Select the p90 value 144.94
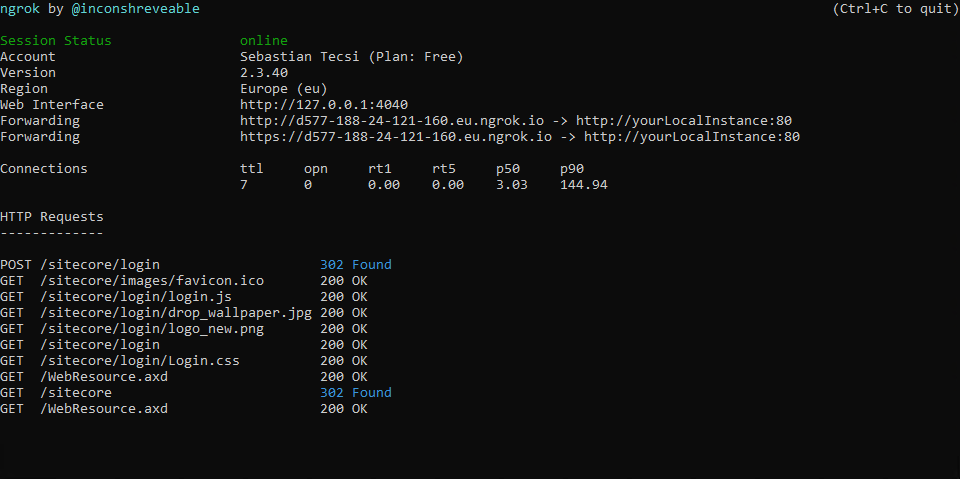Image resolution: width=960 pixels, height=479 pixels. 584,185
